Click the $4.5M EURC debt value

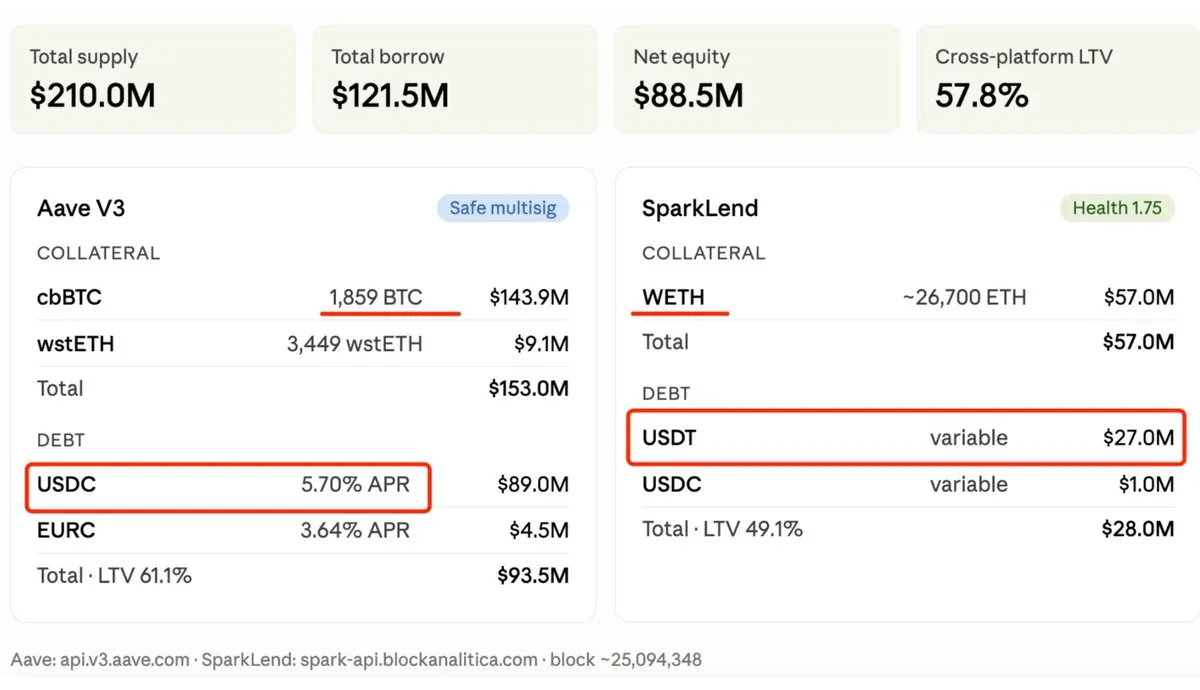click(x=541, y=530)
